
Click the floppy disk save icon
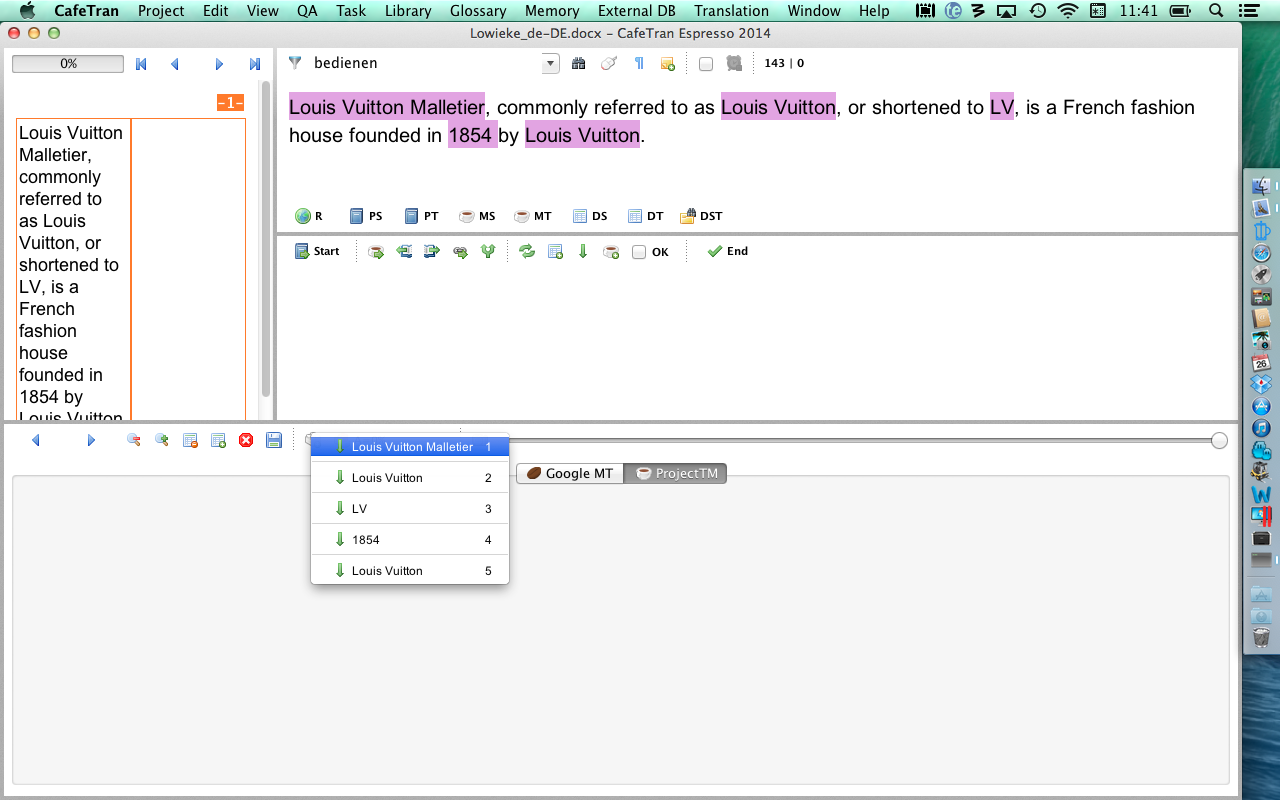[x=274, y=440]
